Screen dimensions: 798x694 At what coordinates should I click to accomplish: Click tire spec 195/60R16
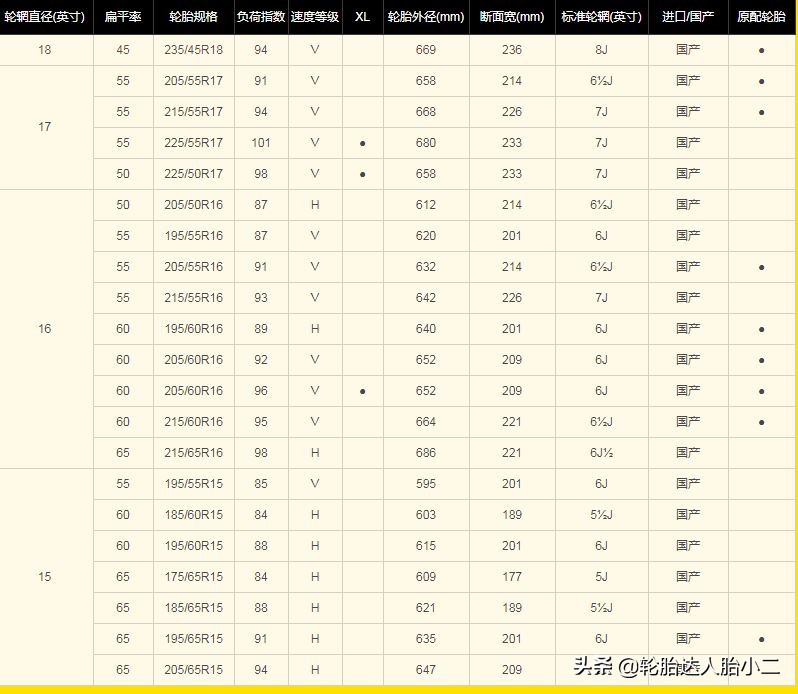point(193,329)
